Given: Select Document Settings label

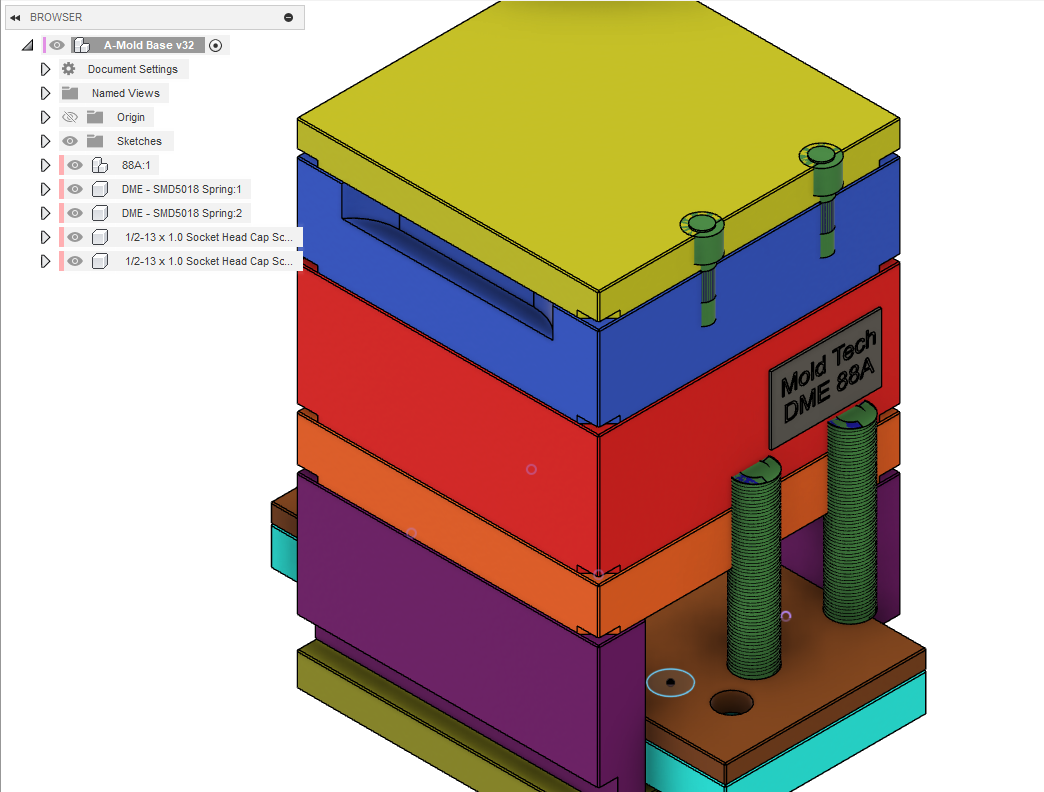Looking at the screenshot, I should [132, 69].
